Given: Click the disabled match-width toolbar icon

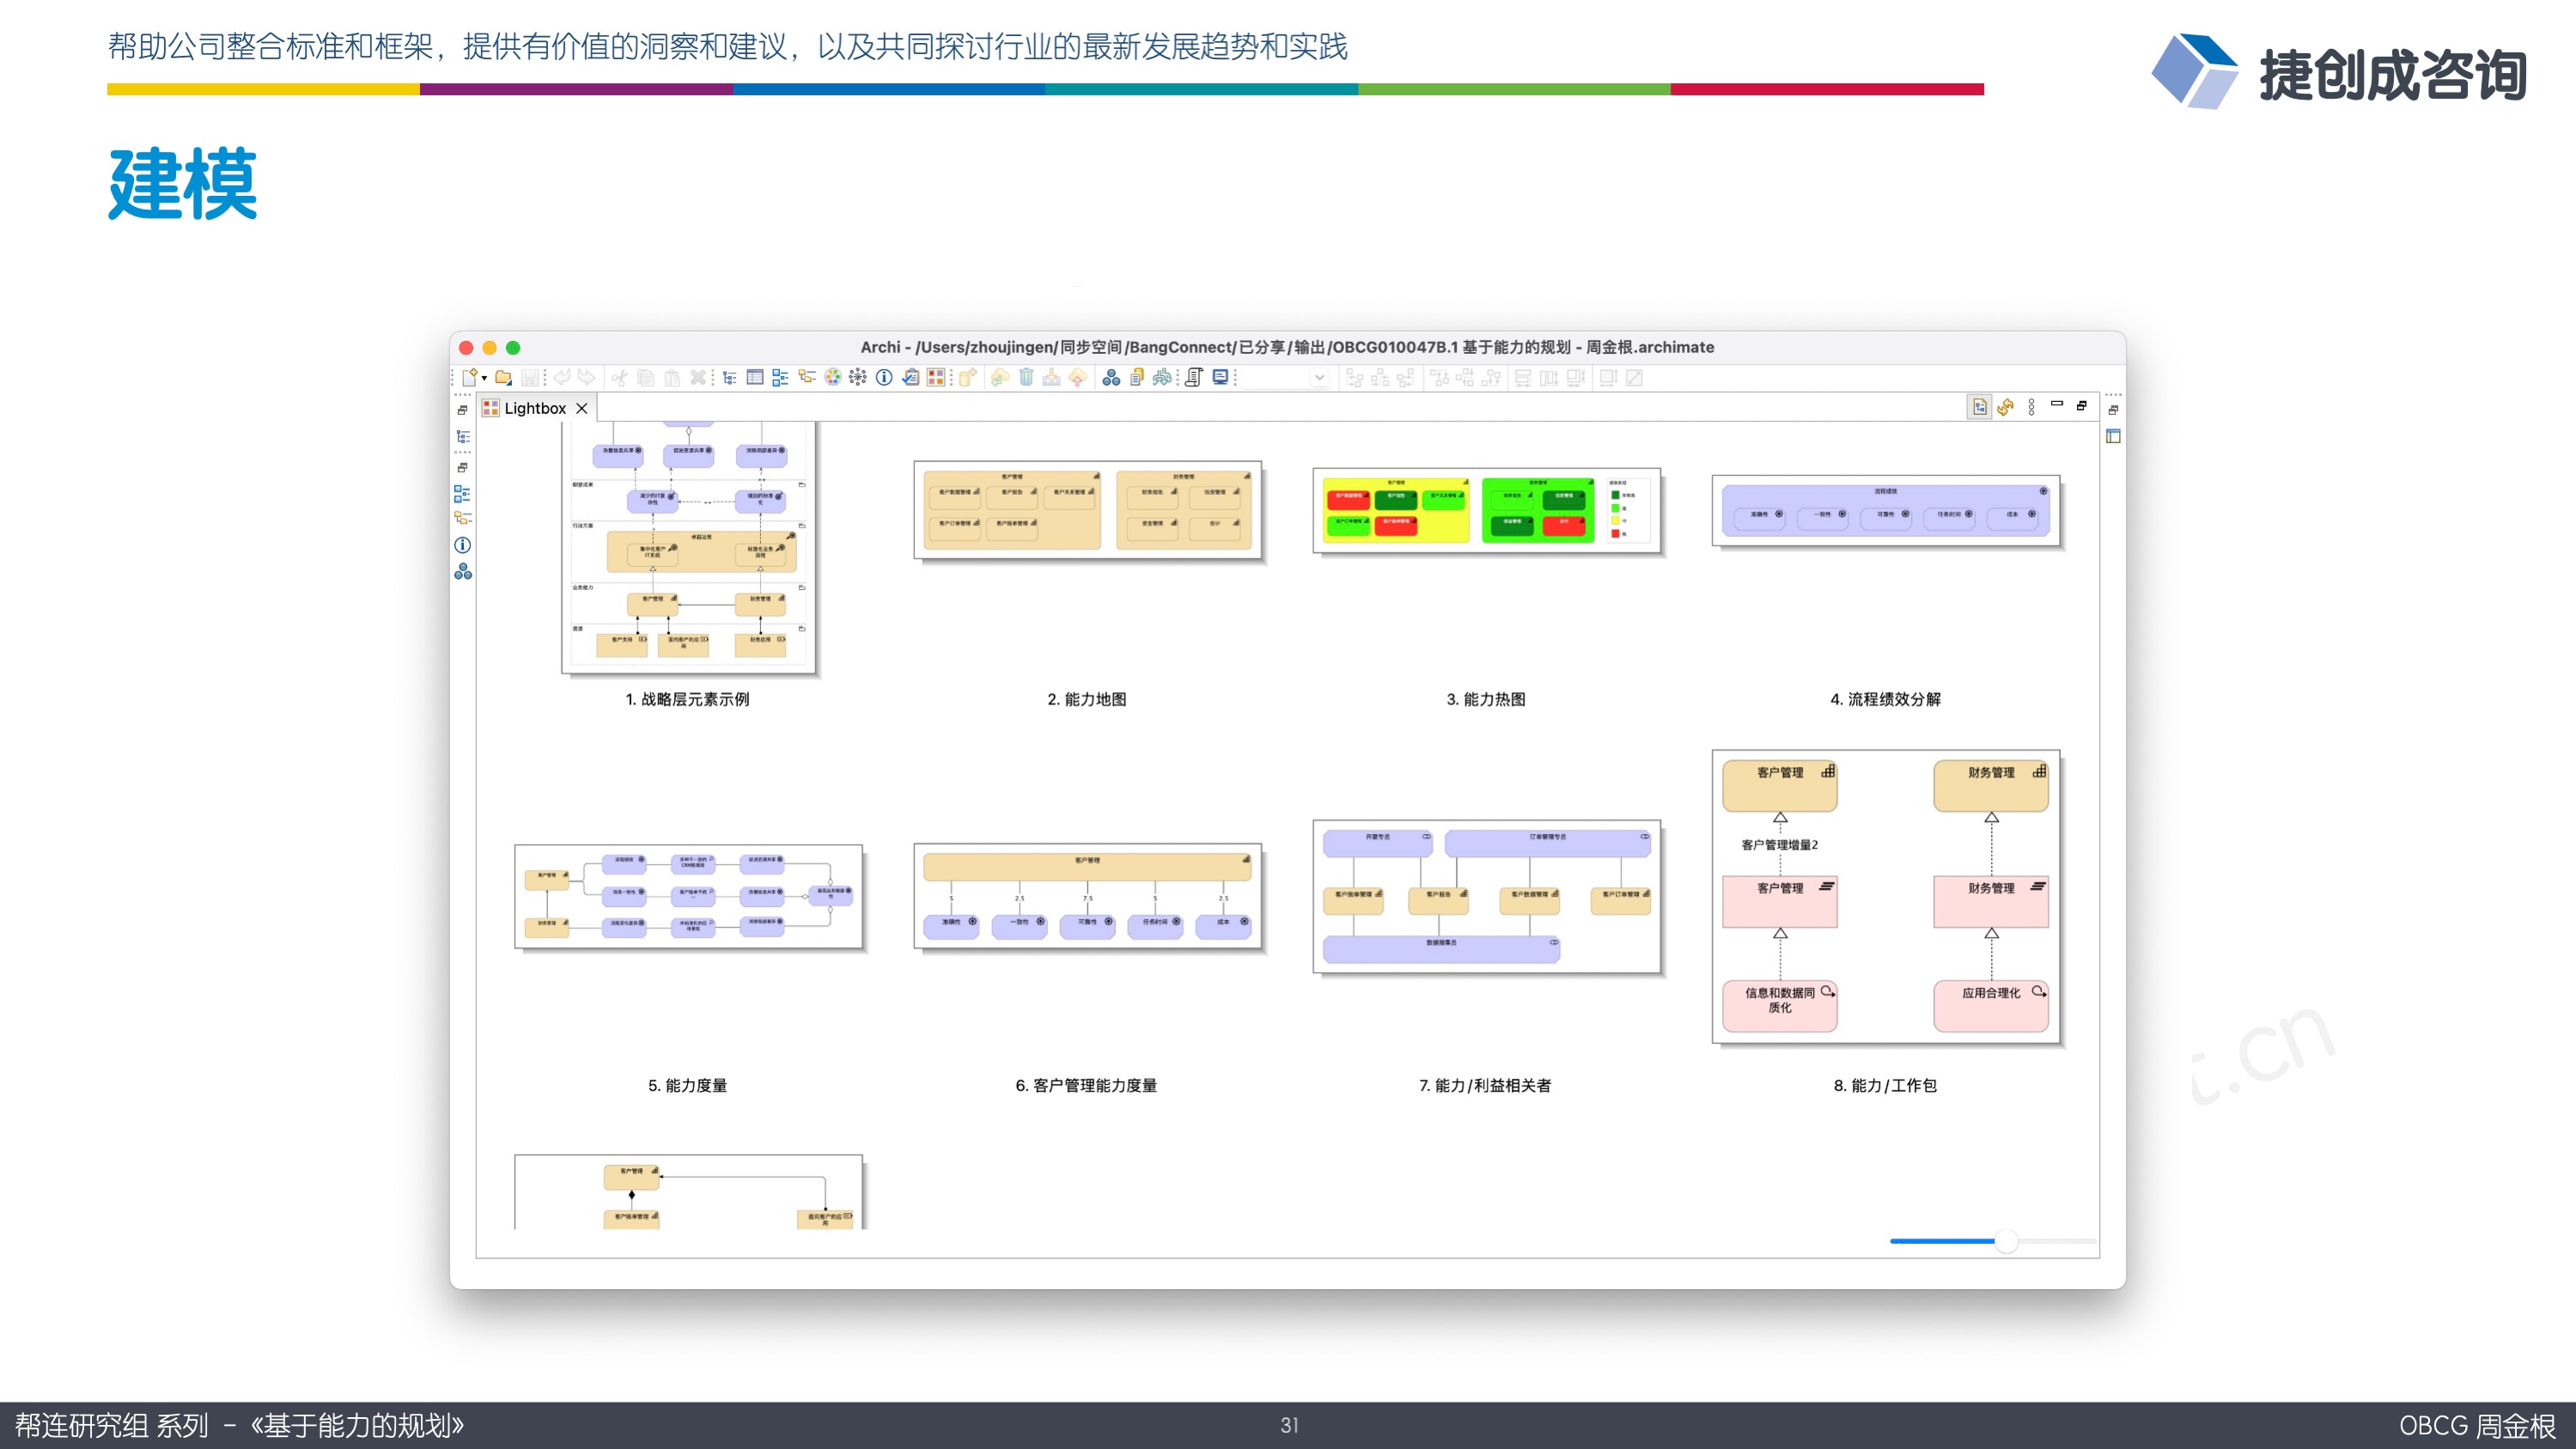Looking at the screenshot, I should [x=1522, y=377].
